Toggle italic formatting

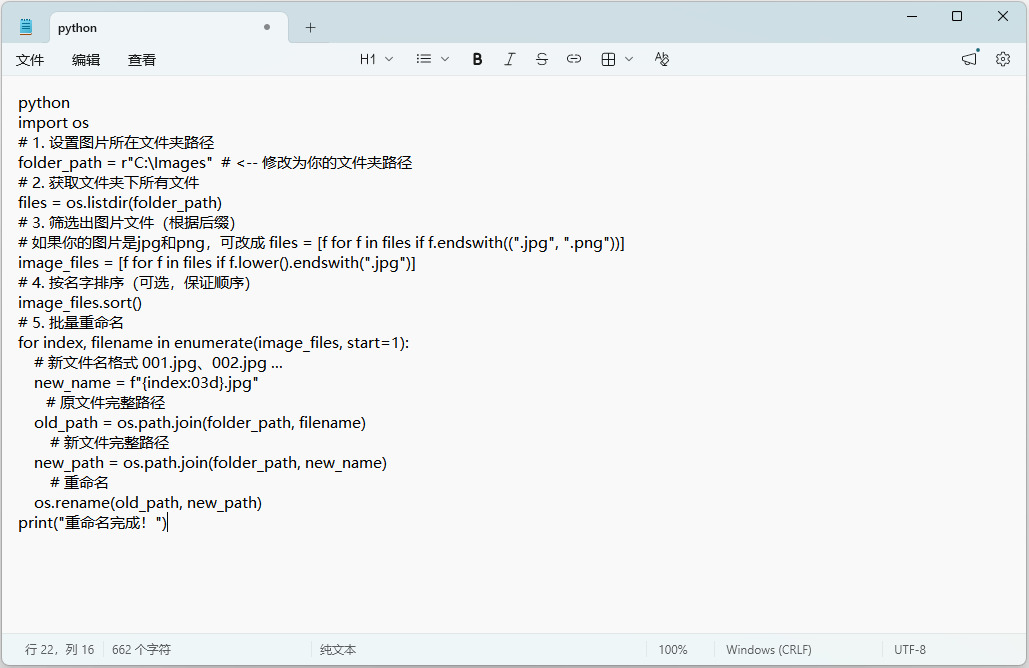[x=509, y=59]
